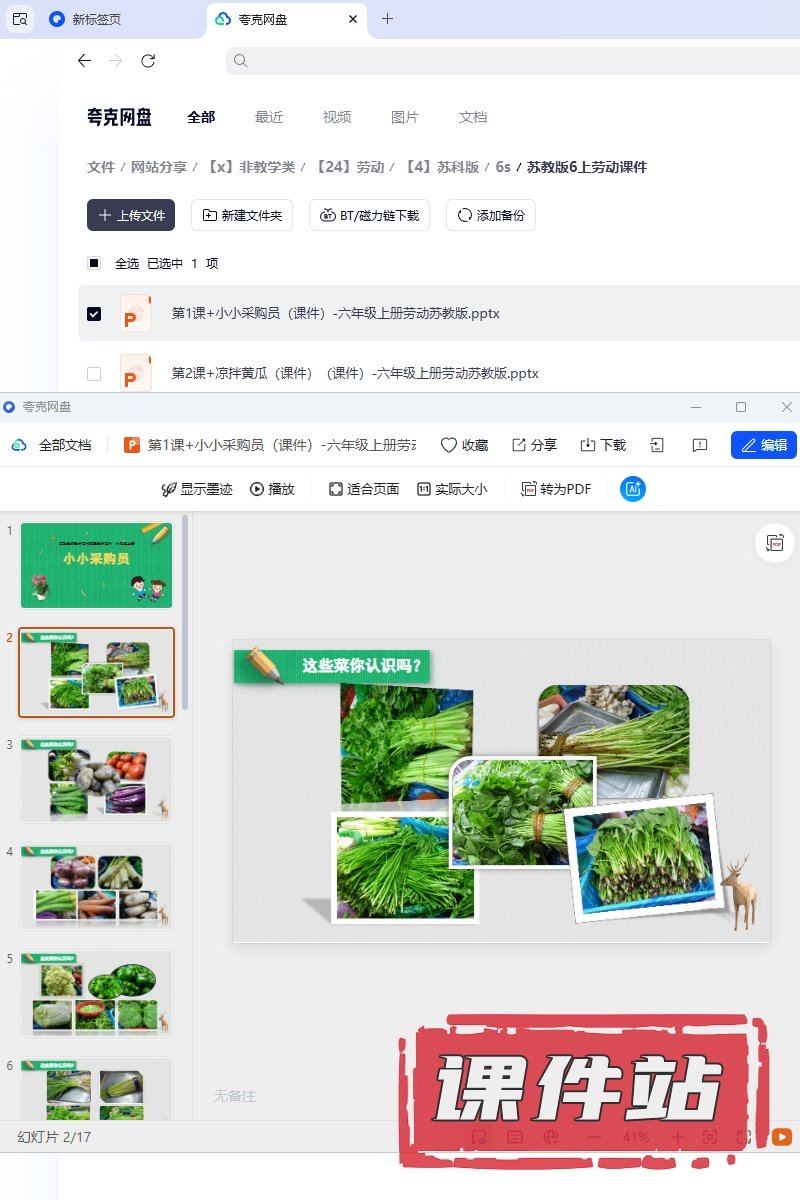Click the 上传文件 button

click(131, 215)
